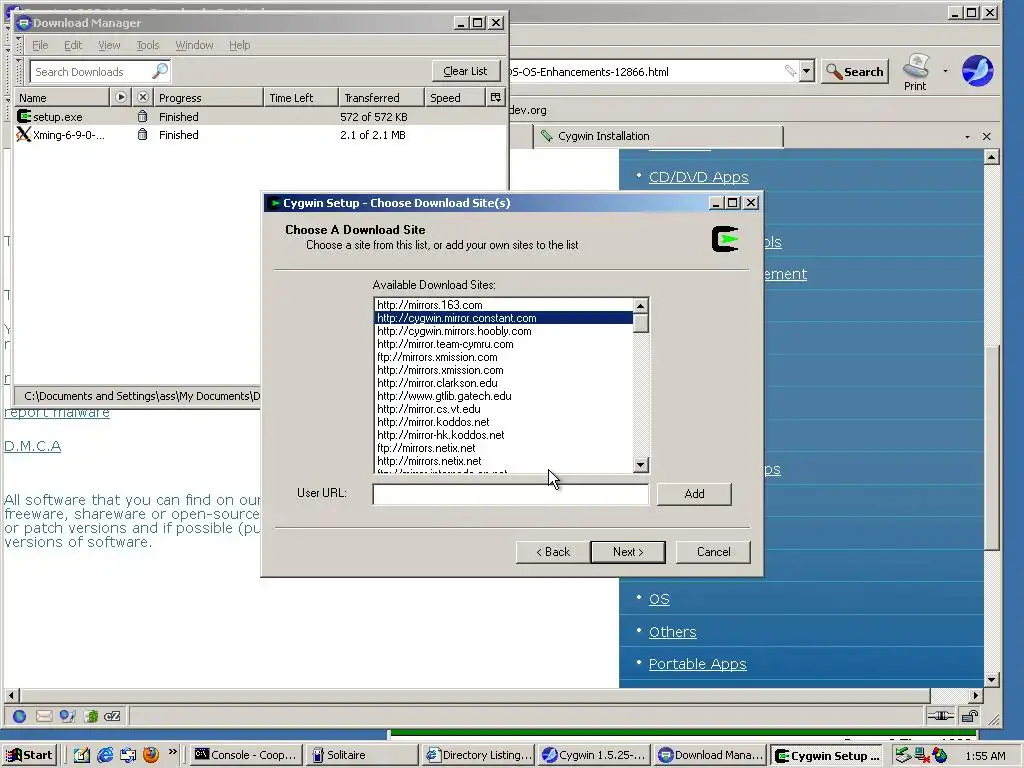The width and height of the screenshot is (1024, 768).
Task: Click the search magnifier in Download Manager
Action: click(159, 71)
